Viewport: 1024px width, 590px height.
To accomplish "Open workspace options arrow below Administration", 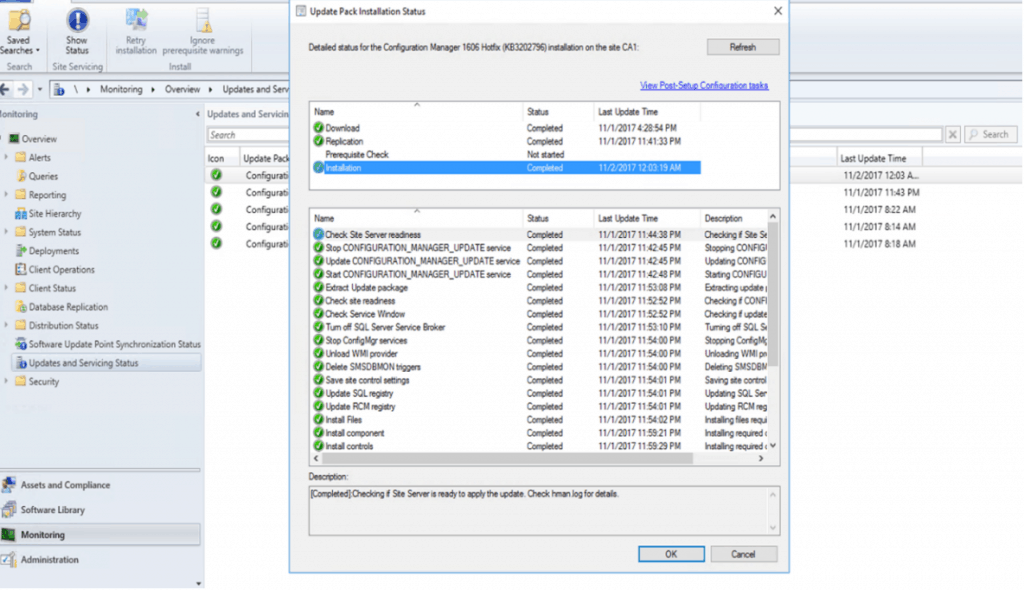I will (x=199, y=583).
